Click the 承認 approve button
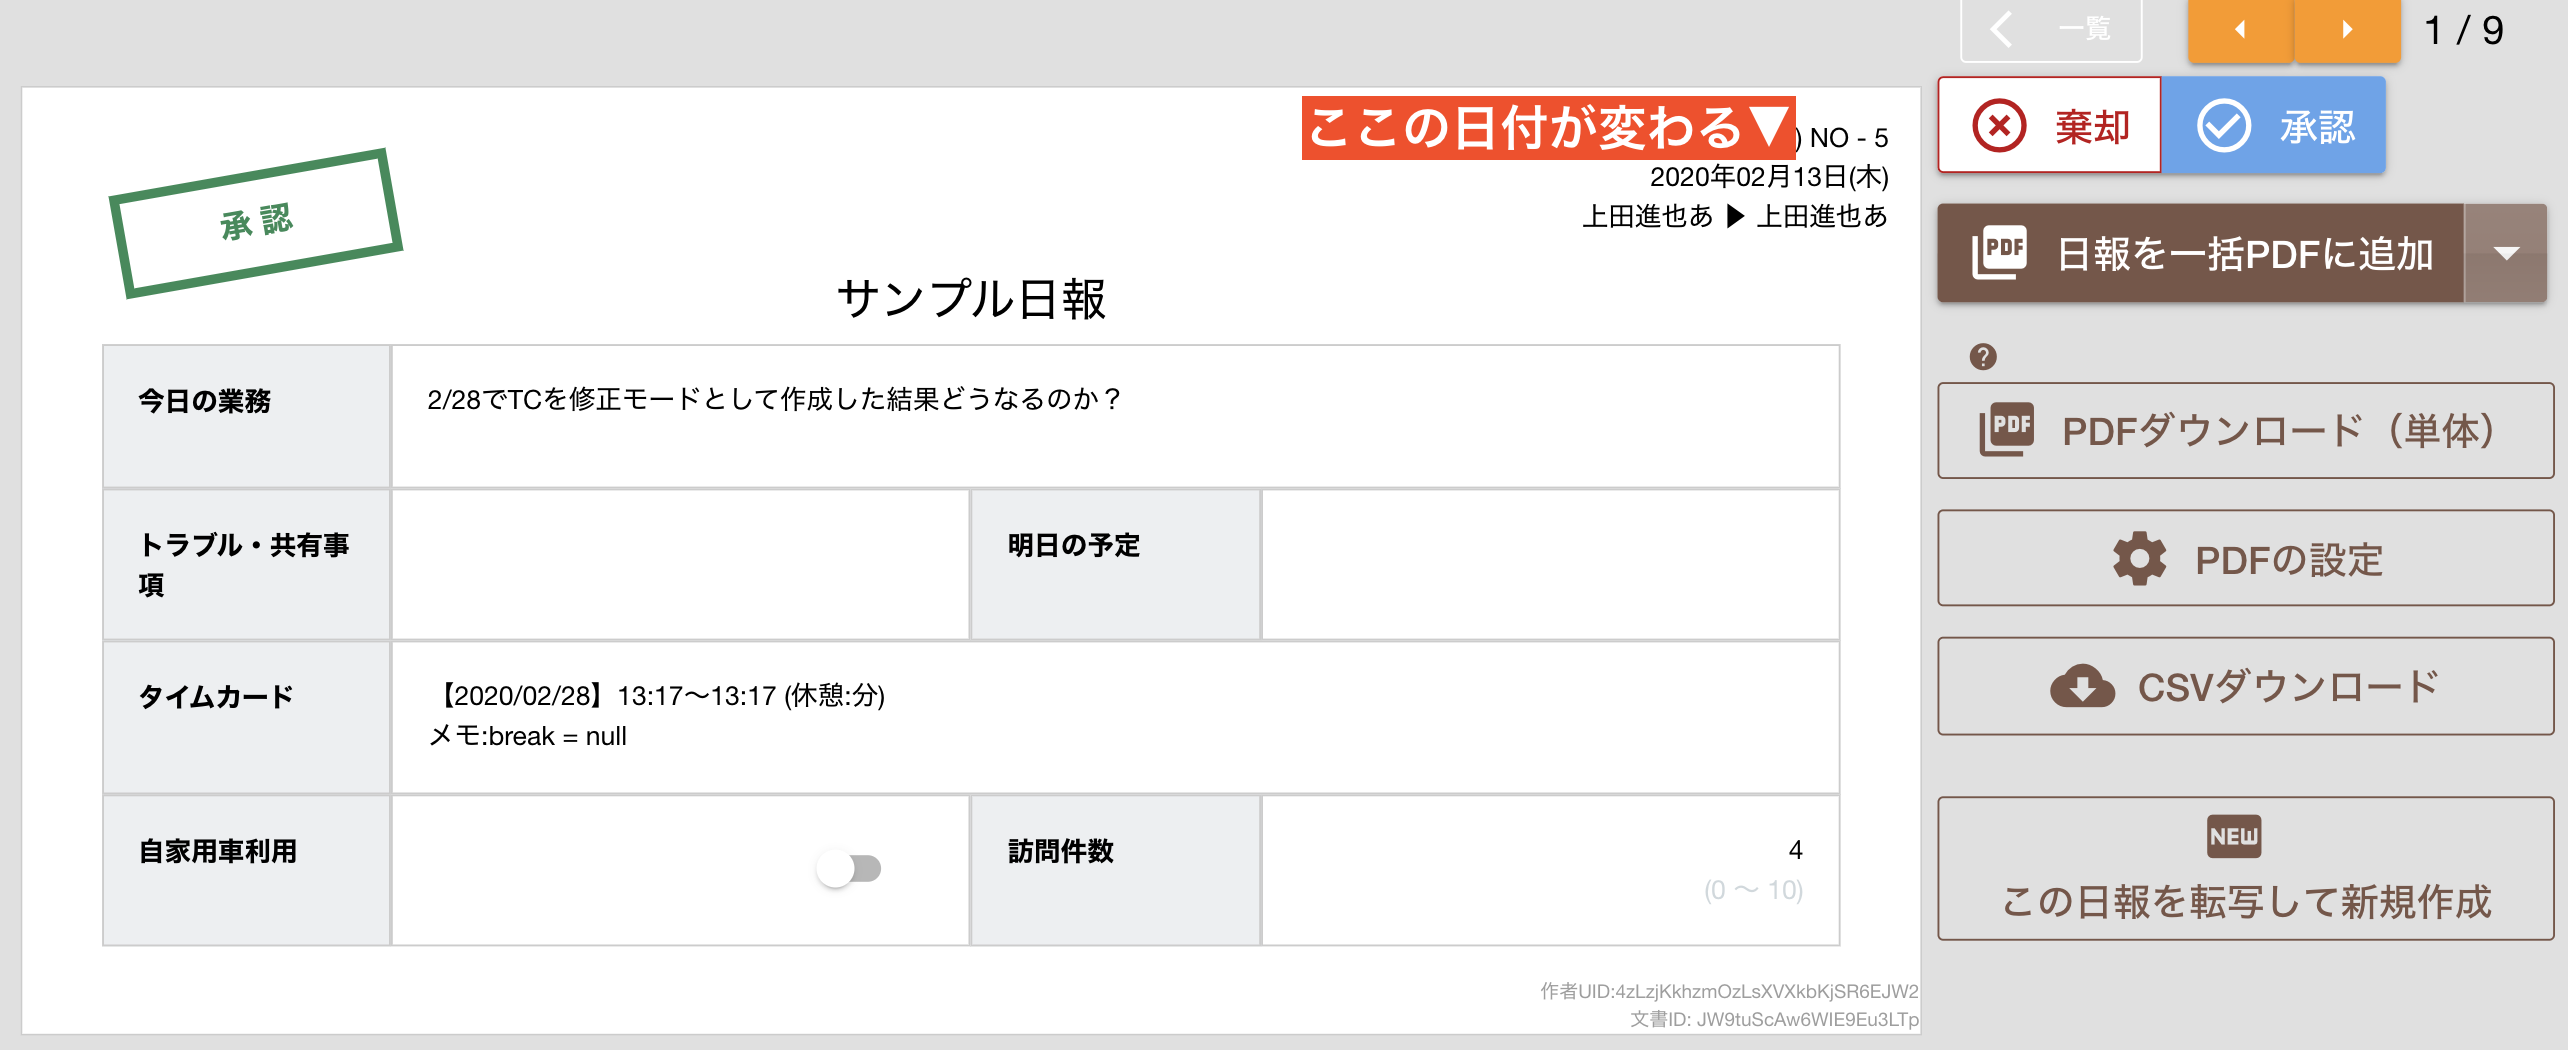This screenshot has height=1050, width=2568. (x=2274, y=126)
